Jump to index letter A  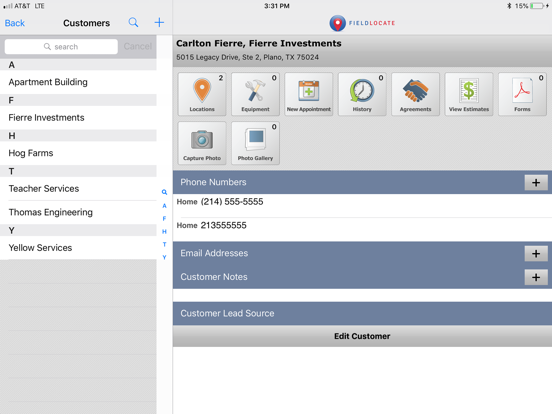pos(164,206)
